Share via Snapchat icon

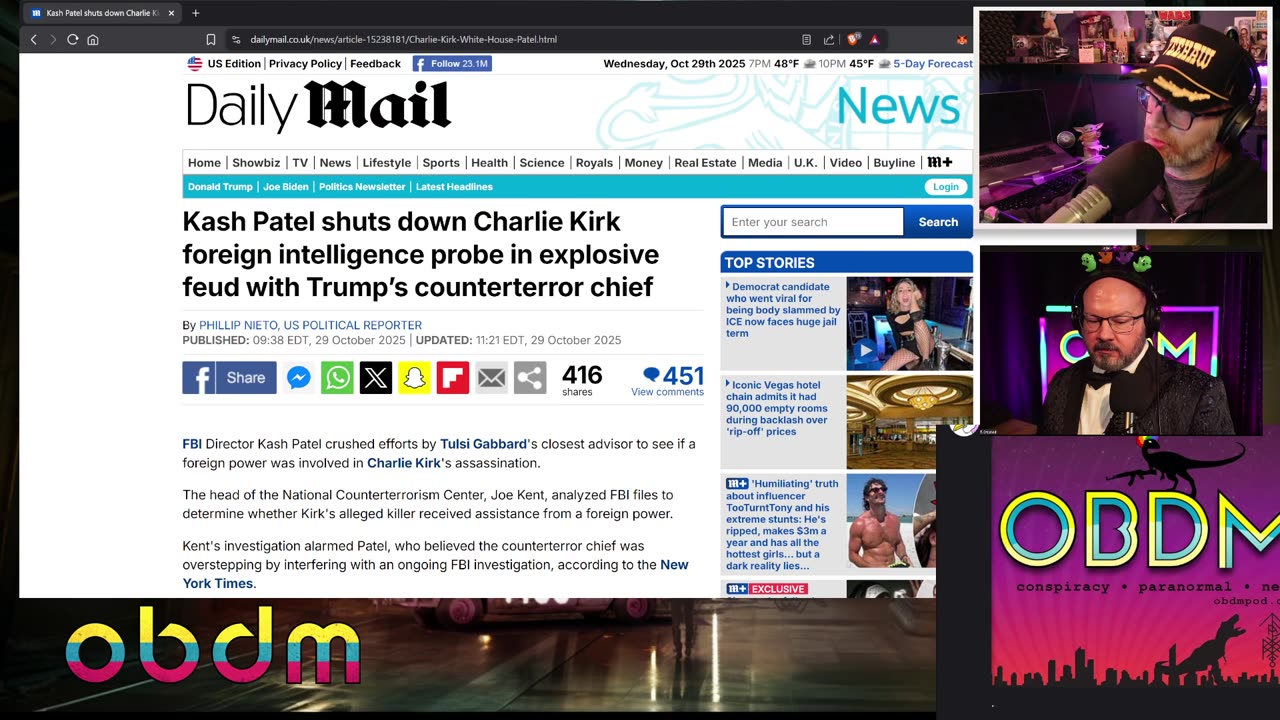(414, 377)
